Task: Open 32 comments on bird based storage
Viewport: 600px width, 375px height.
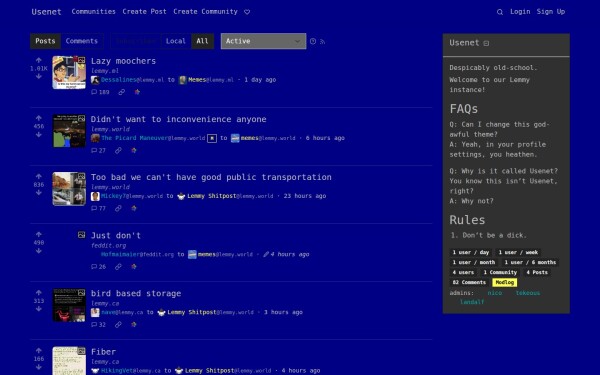Action: [x=98, y=325]
